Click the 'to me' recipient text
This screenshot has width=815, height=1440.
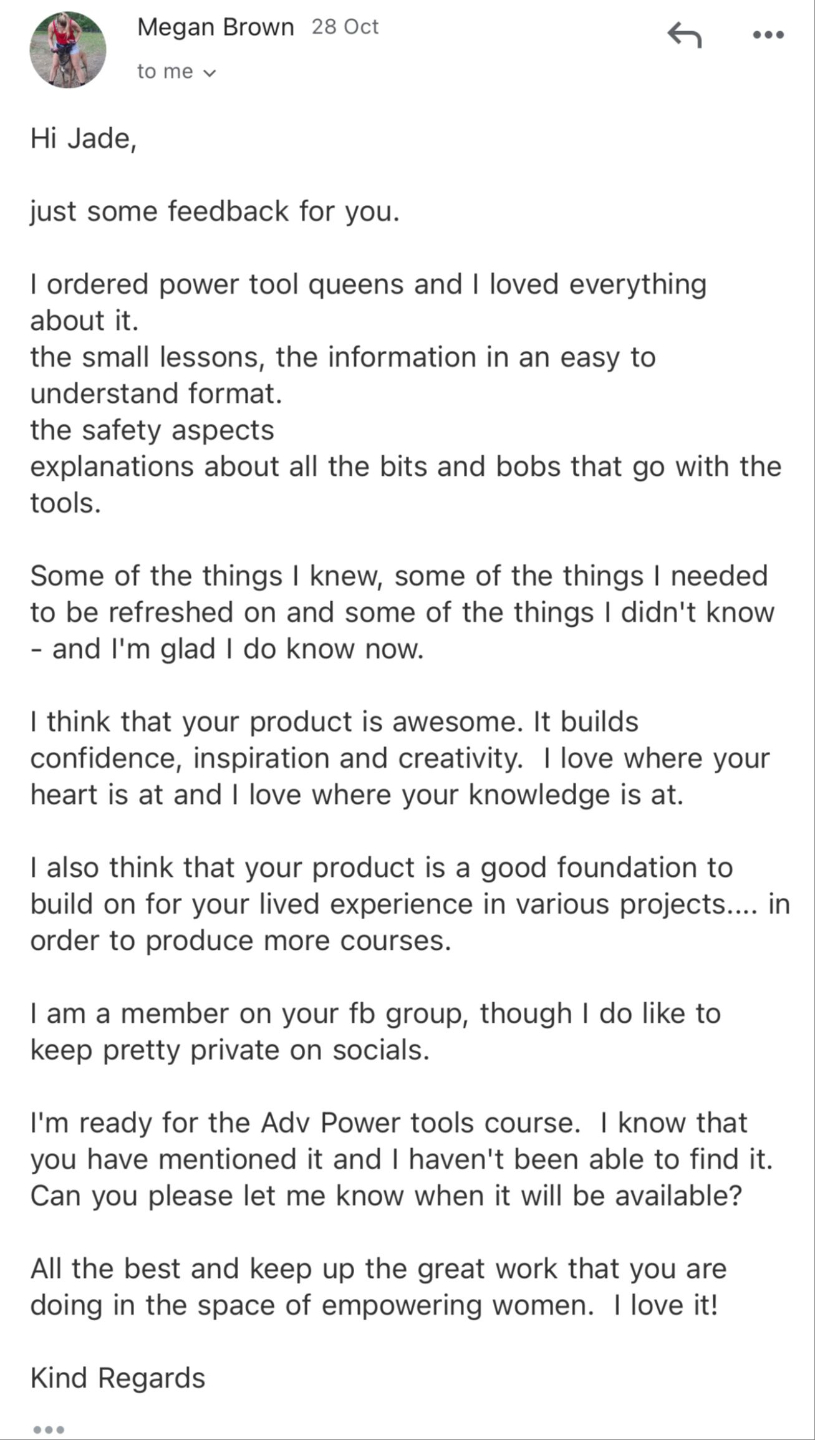164,72
